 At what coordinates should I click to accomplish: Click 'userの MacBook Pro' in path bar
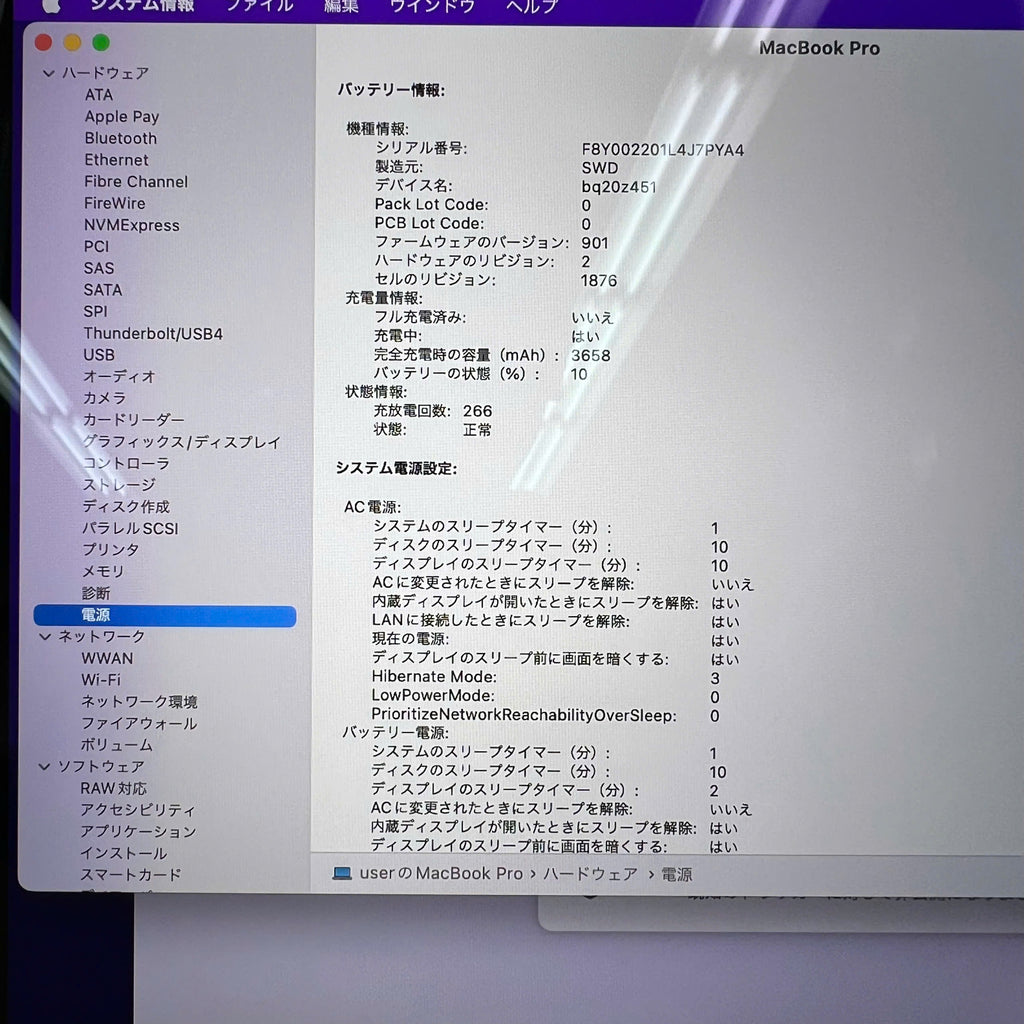coord(441,873)
